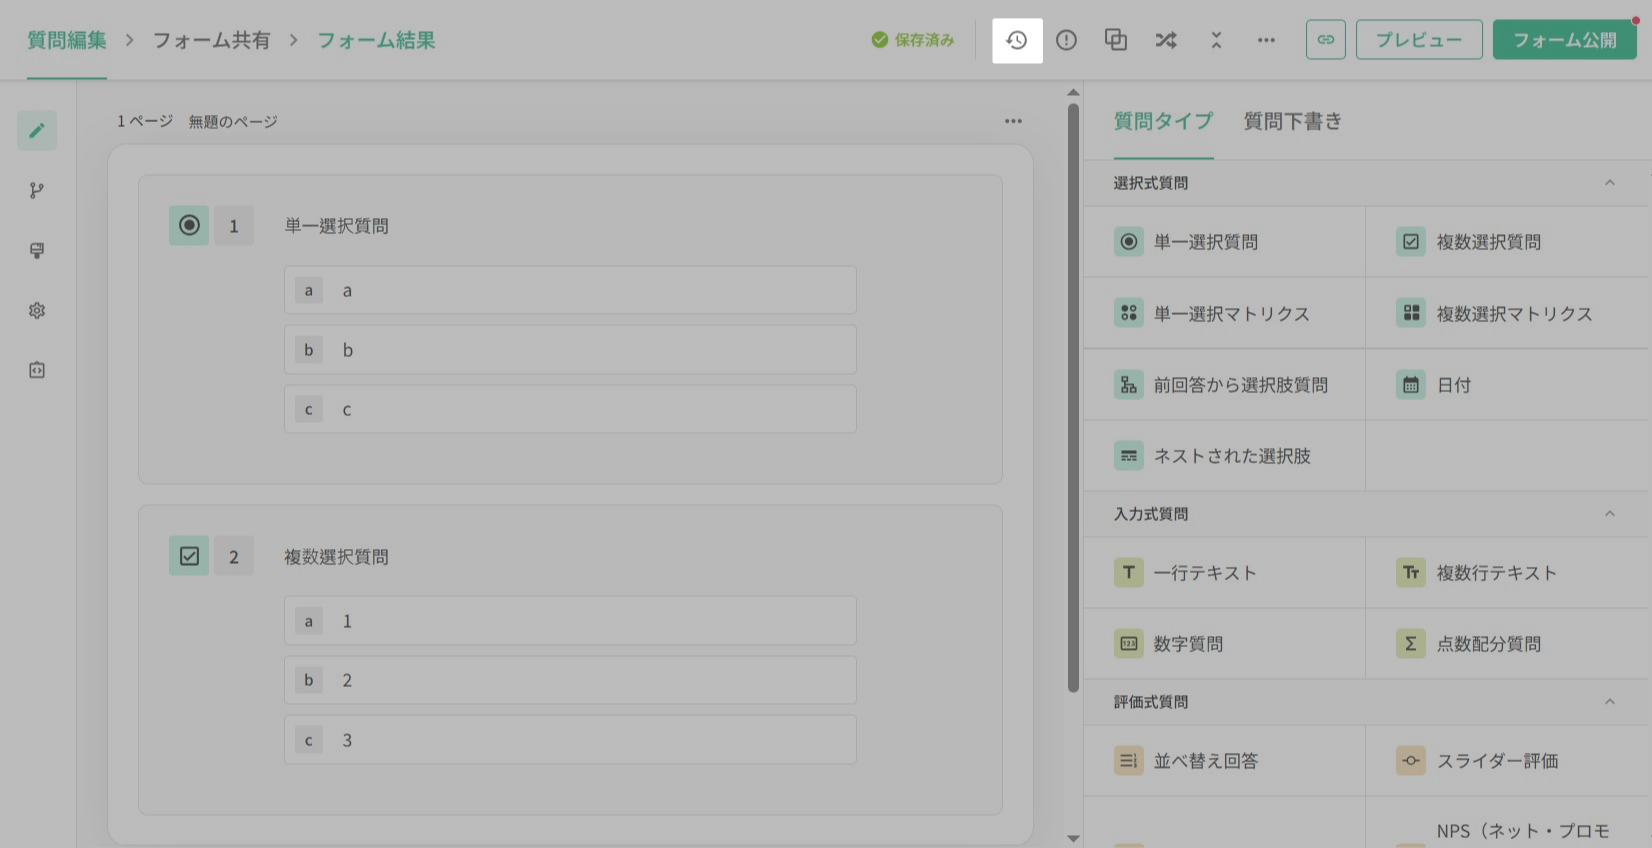Screen dimensions: 1652x848
Task: Click the alert exclamation circle icon
Action: pos(1067,40)
